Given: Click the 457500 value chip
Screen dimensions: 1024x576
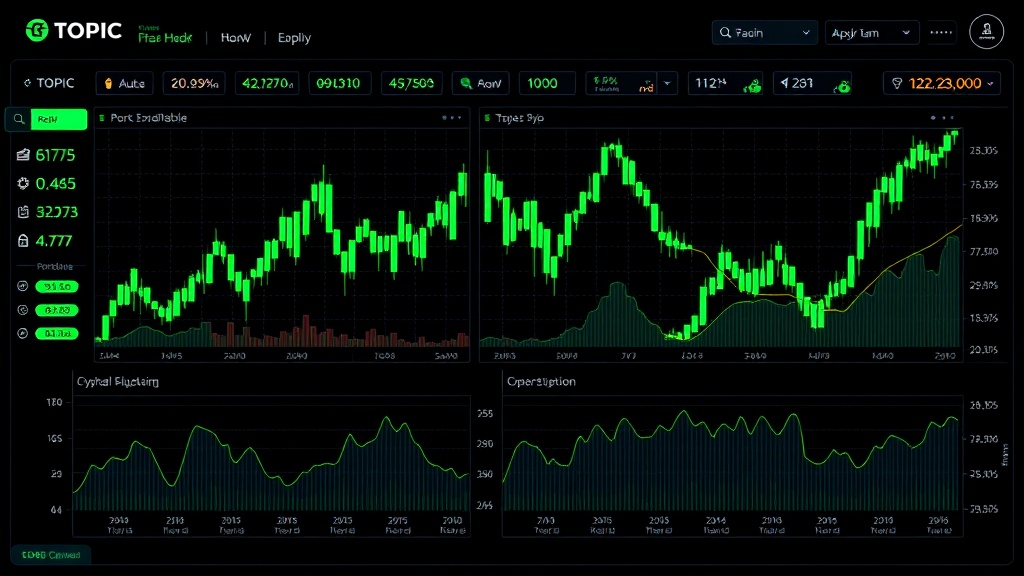Looking at the screenshot, I should [x=411, y=84].
